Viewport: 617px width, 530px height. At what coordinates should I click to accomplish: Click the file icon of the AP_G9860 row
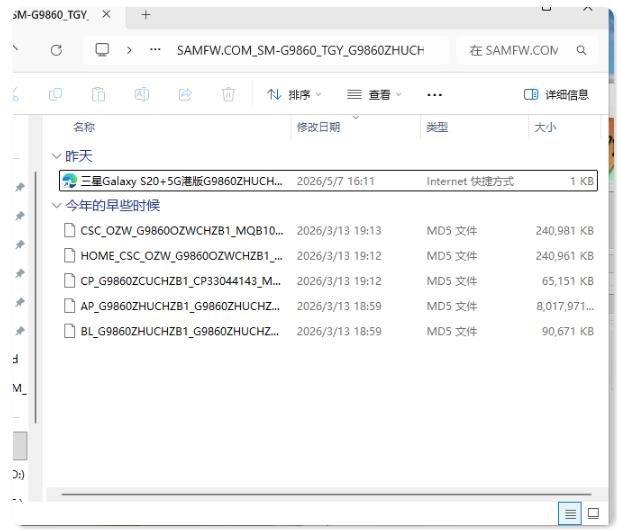[x=70, y=306]
